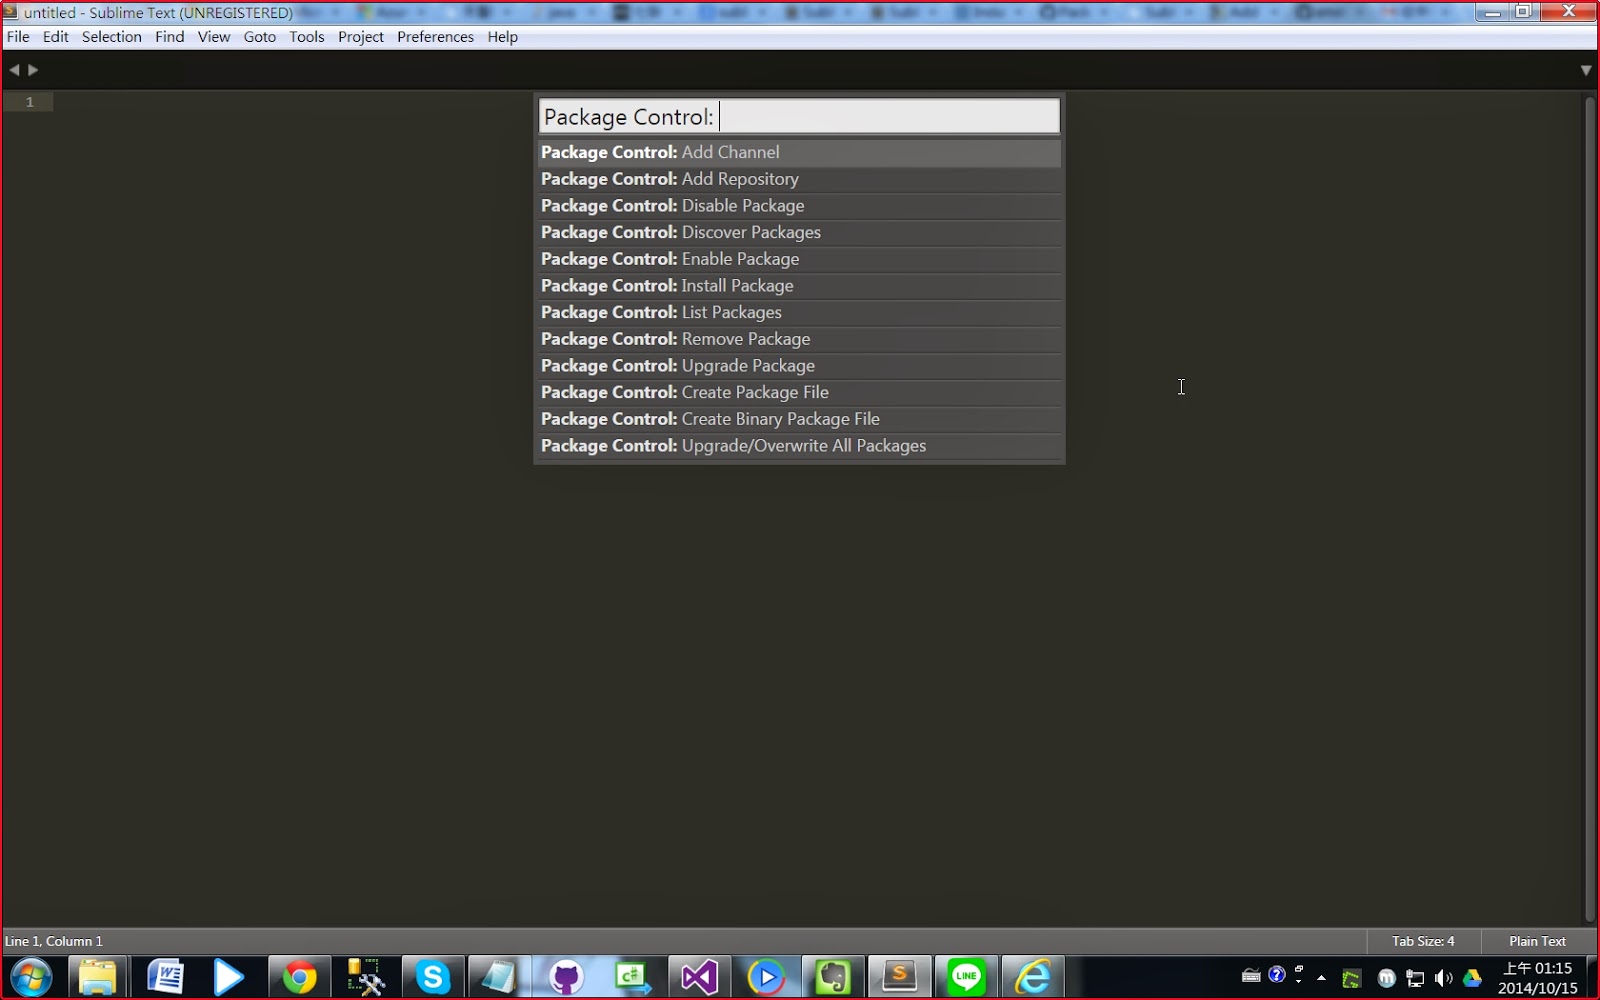
Task: Open Internet Explorer from the taskbar
Action: pyautogui.click(x=1033, y=977)
